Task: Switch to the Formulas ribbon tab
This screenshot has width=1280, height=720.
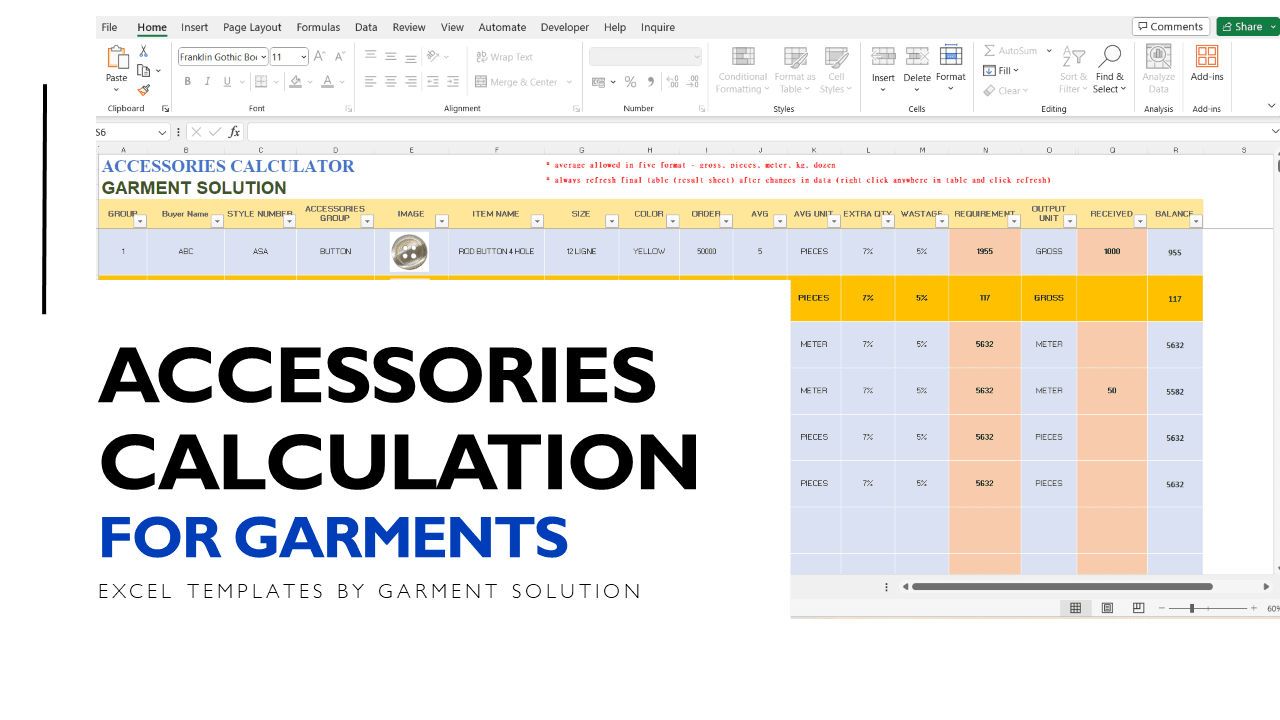Action: (x=318, y=27)
